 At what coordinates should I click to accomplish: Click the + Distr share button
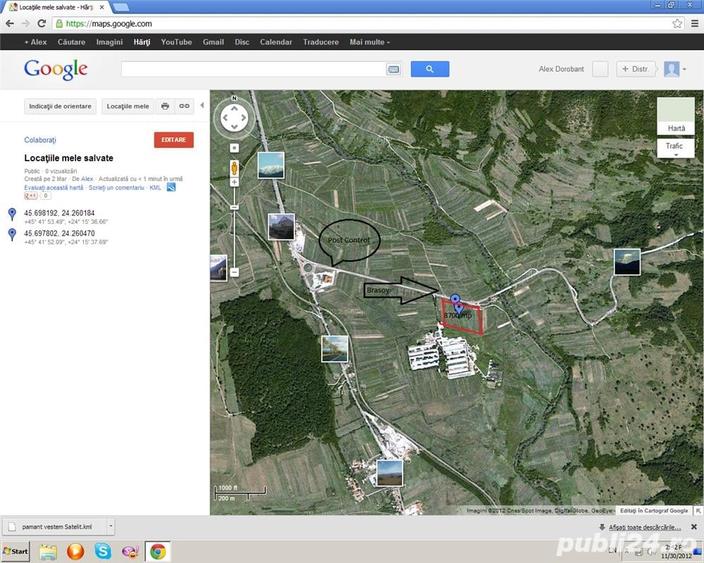click(x=635, y=69)
